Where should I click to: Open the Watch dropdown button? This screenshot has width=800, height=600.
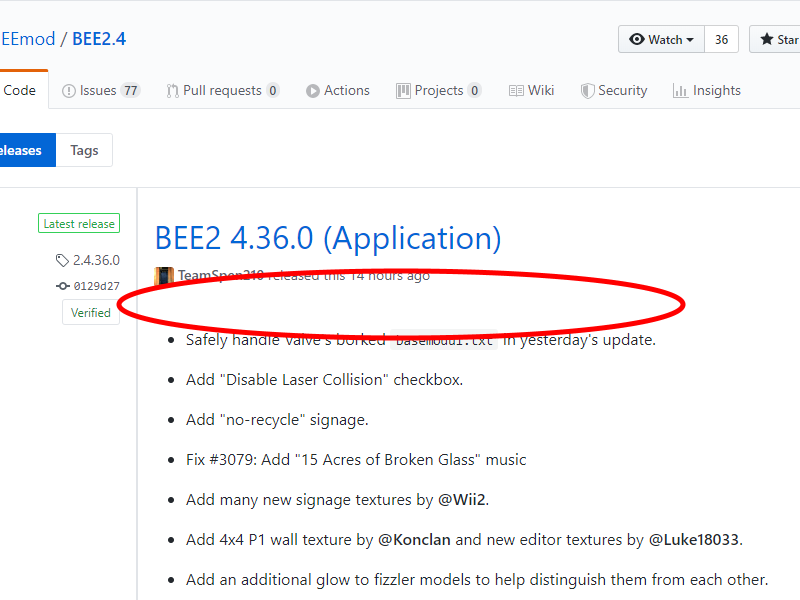click(661, 39)
